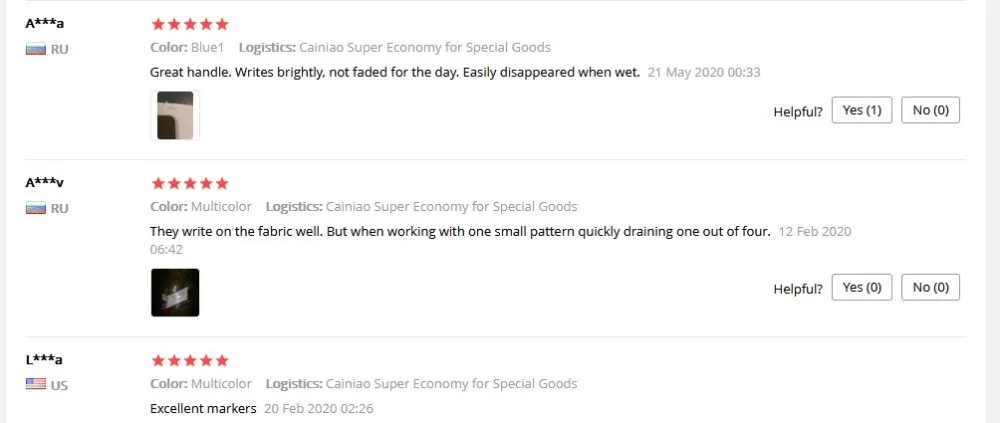Open A***v's dark review photo thumbnail
The width and height of the screenshot is (1000, 423).
tap(175, 292)
